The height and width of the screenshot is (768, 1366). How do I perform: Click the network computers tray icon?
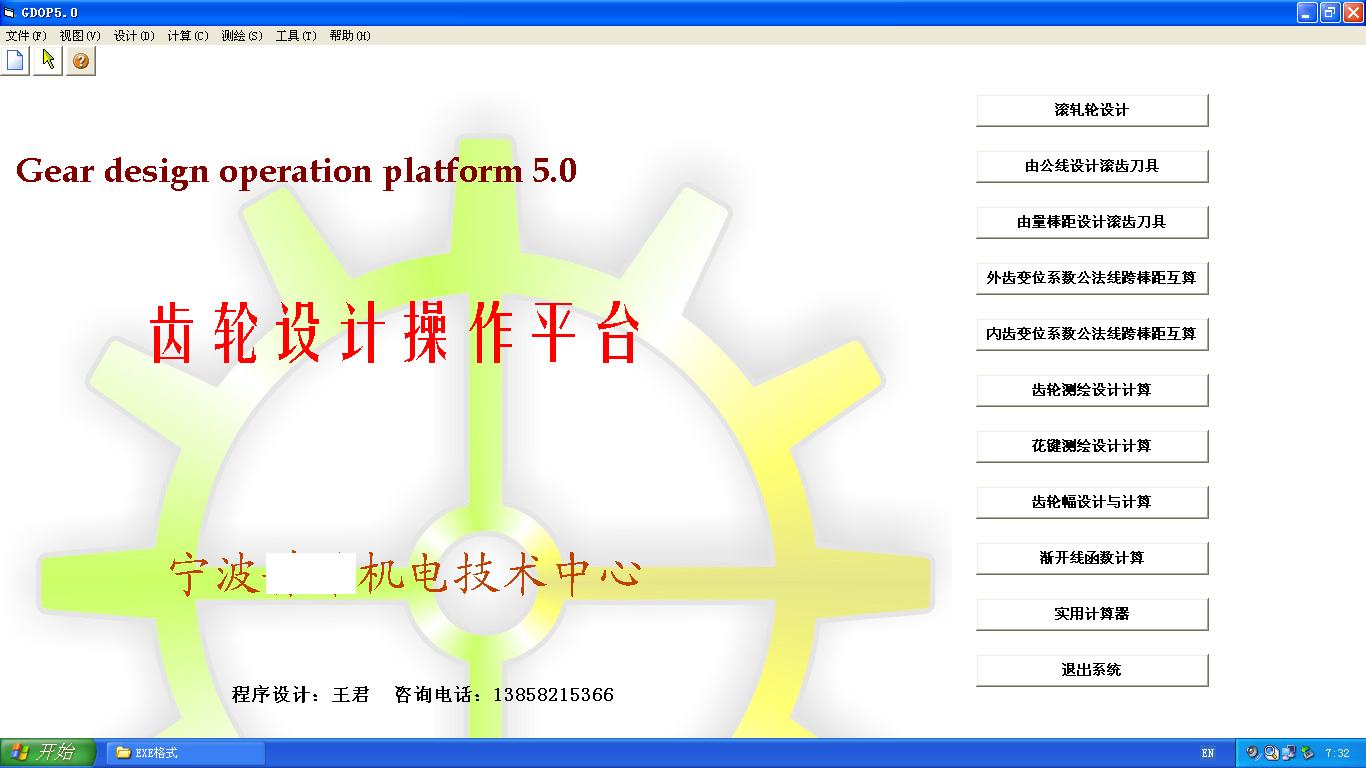(1288, 753)
